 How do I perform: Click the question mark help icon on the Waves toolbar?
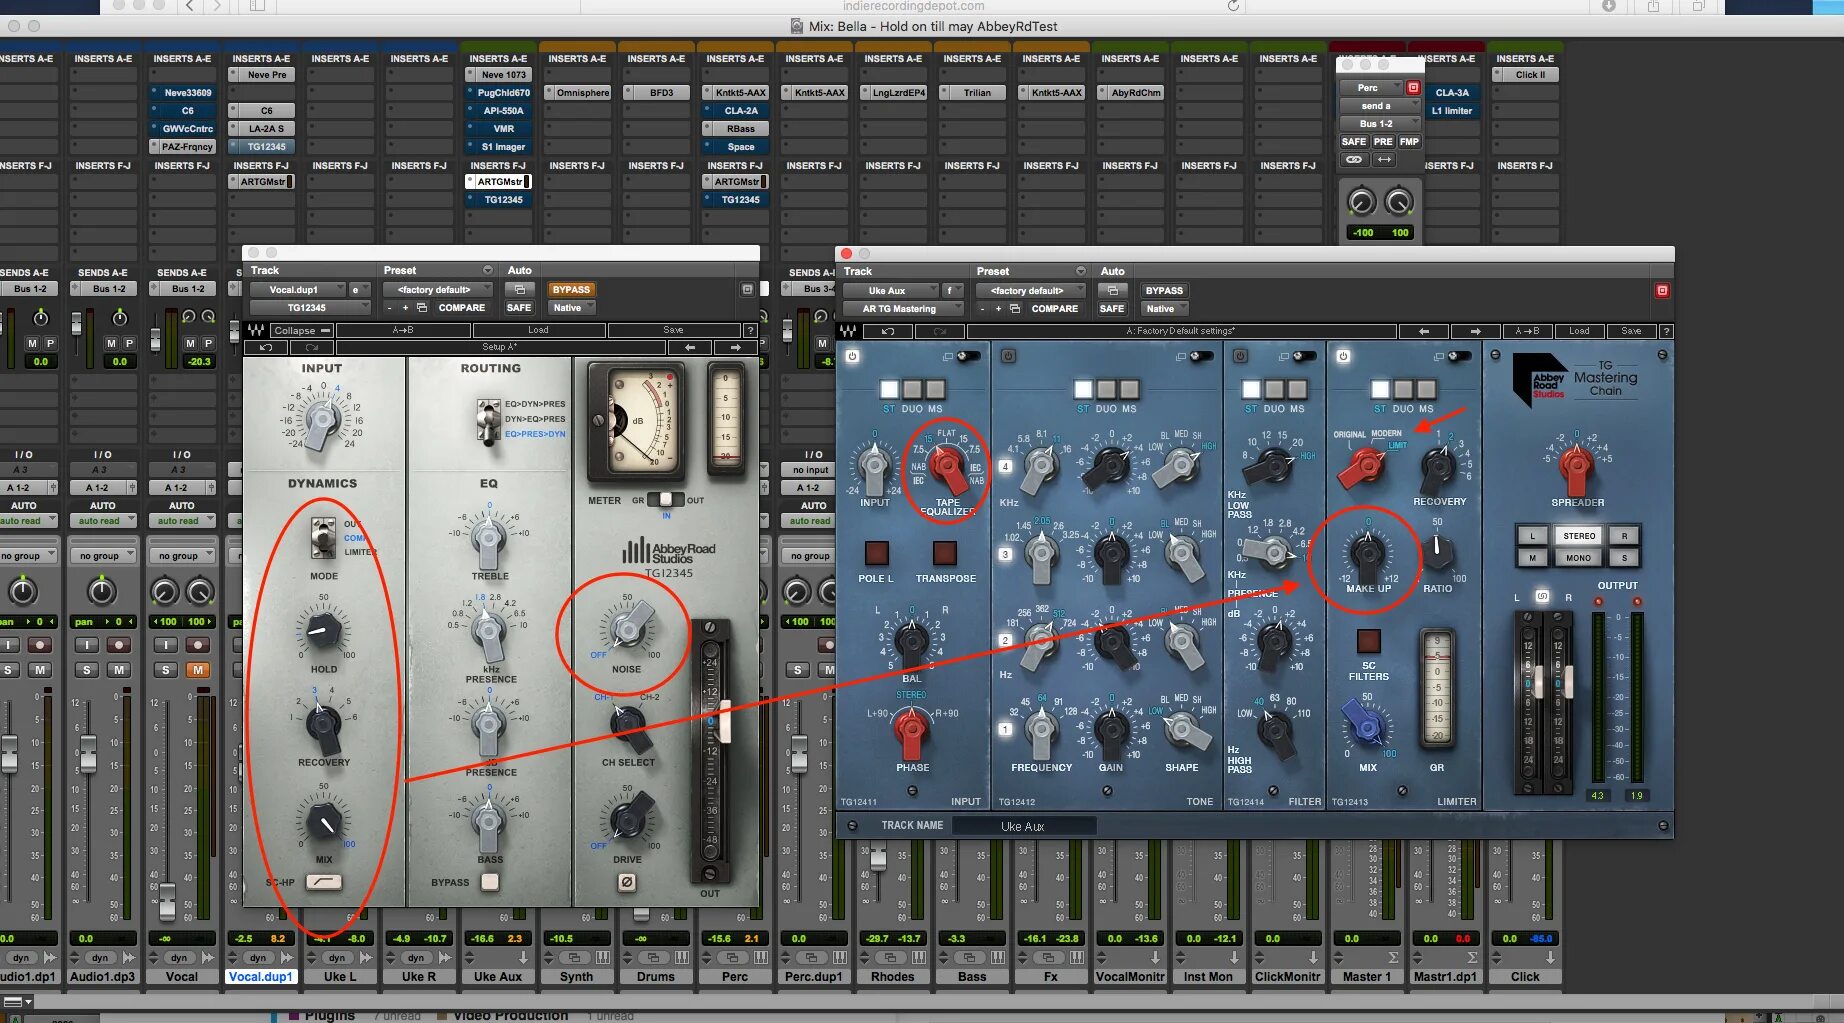point(752,330)
